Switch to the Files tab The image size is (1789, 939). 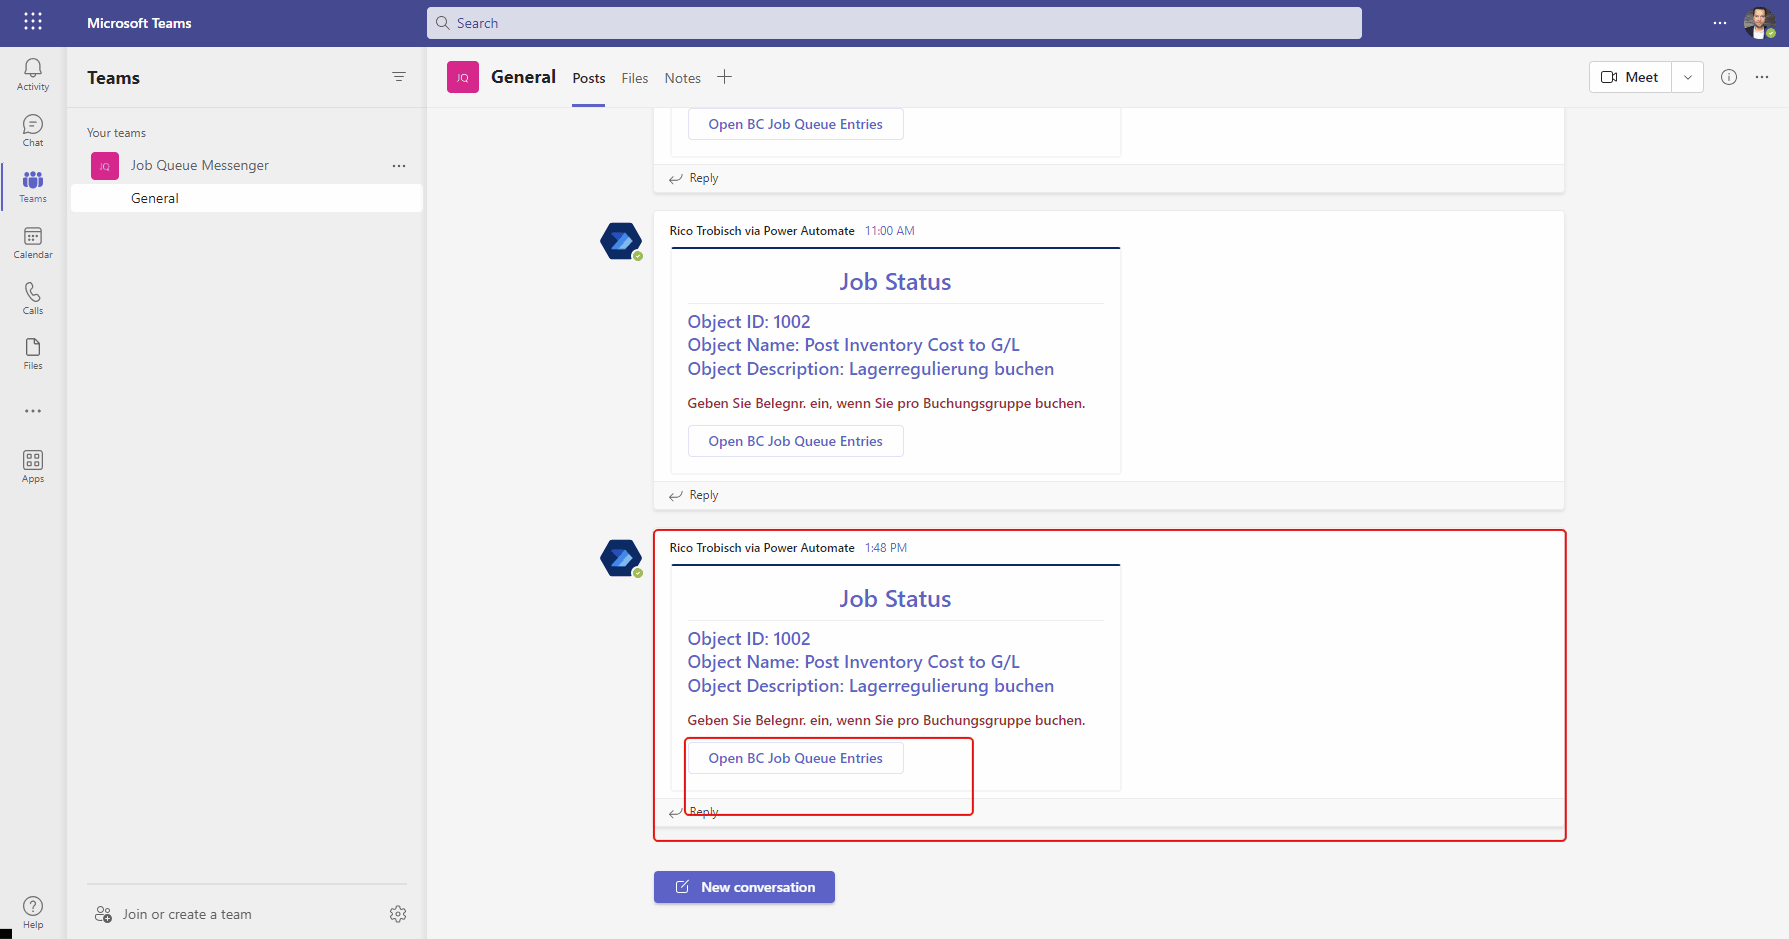[x=635, y=78]
